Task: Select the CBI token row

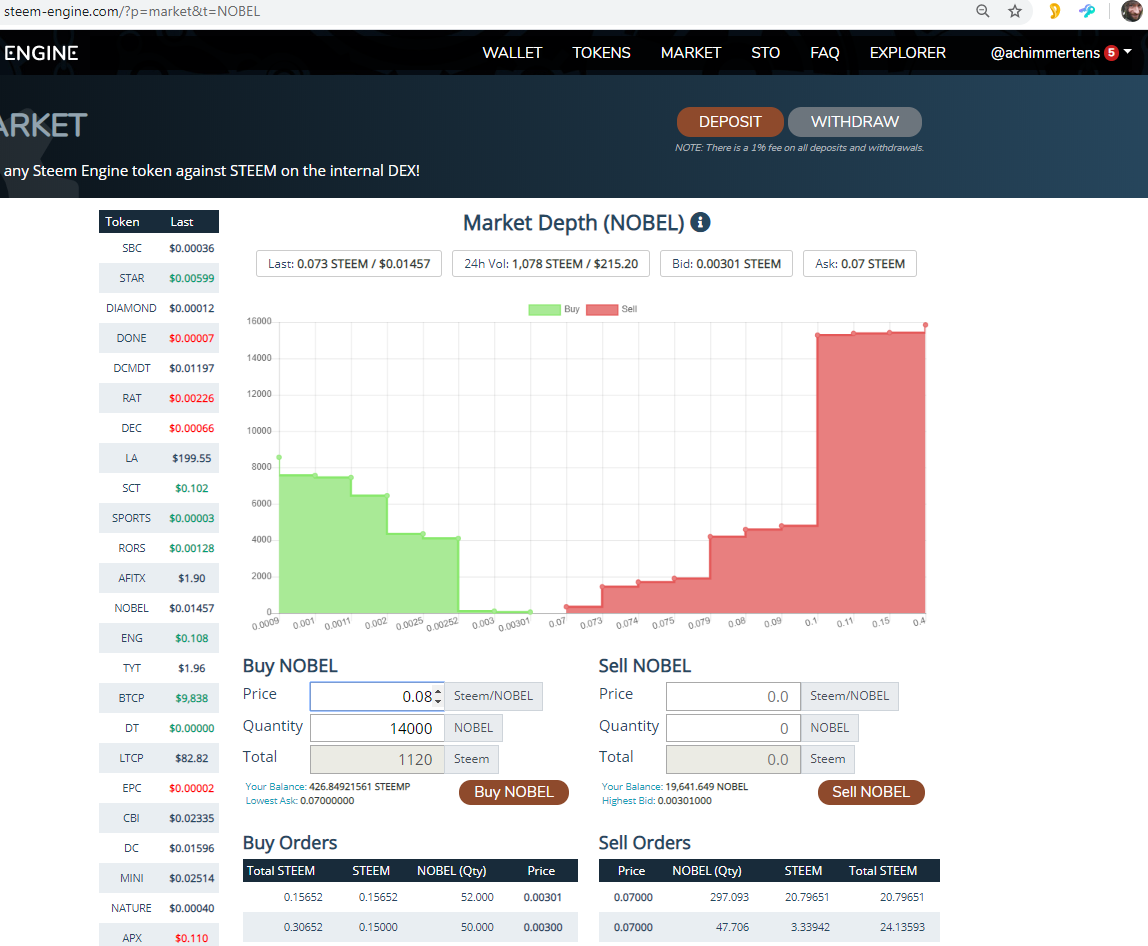Action: coord(159,819)
